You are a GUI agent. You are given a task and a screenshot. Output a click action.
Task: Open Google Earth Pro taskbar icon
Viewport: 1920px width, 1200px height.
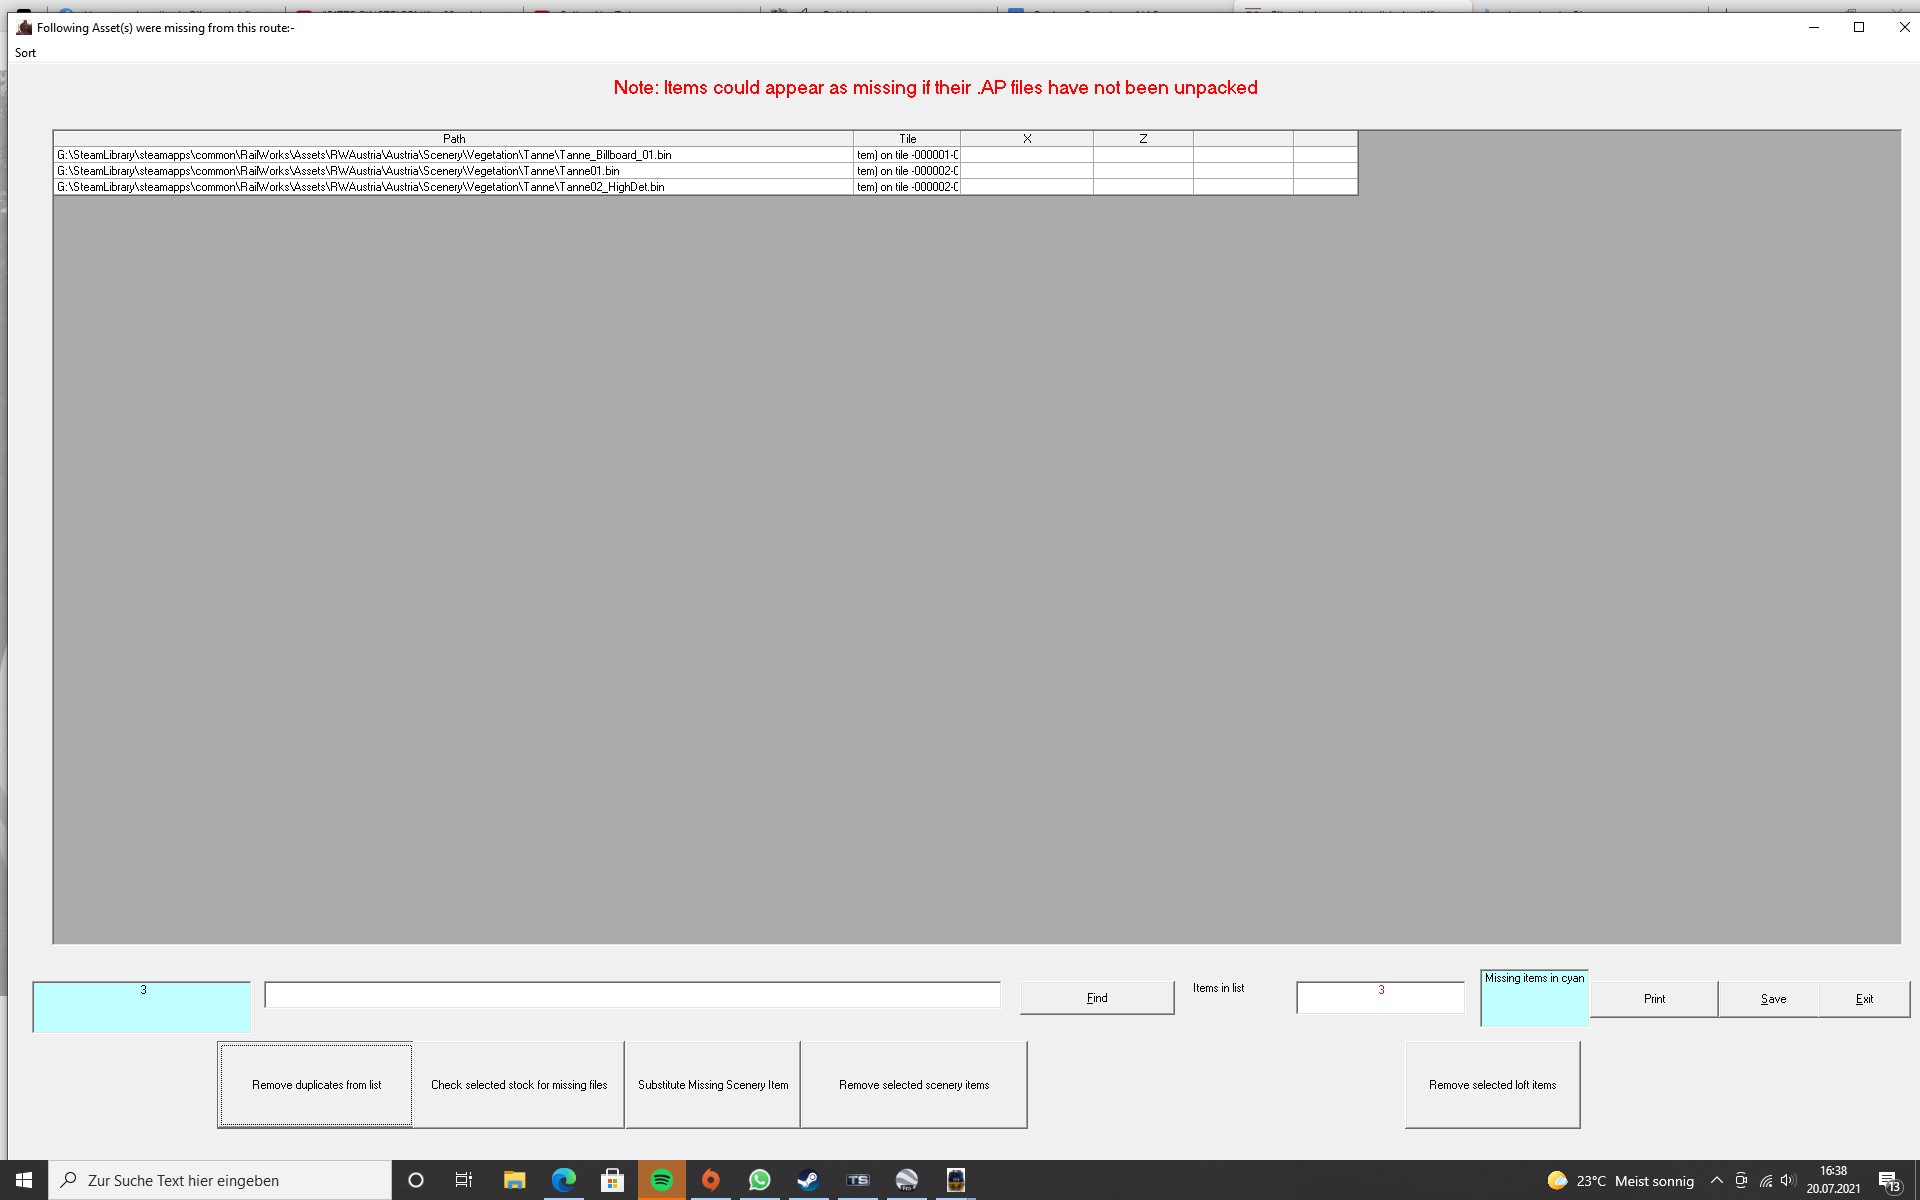906,1180
